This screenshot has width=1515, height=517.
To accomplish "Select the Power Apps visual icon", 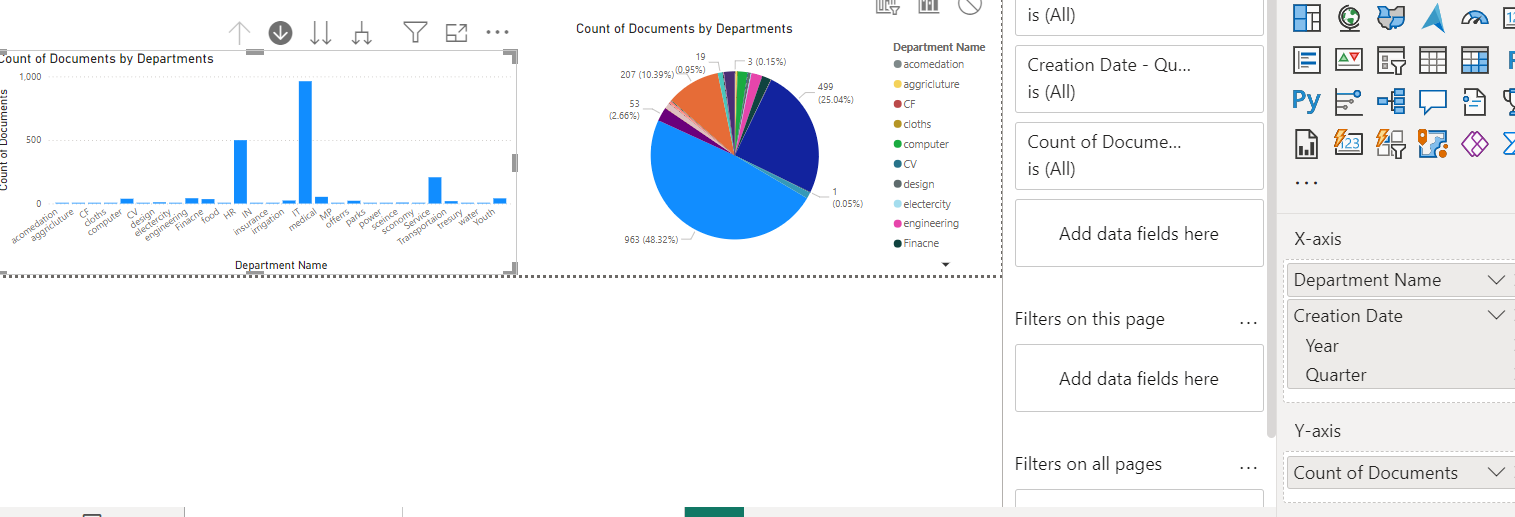I will [1475, 144].
